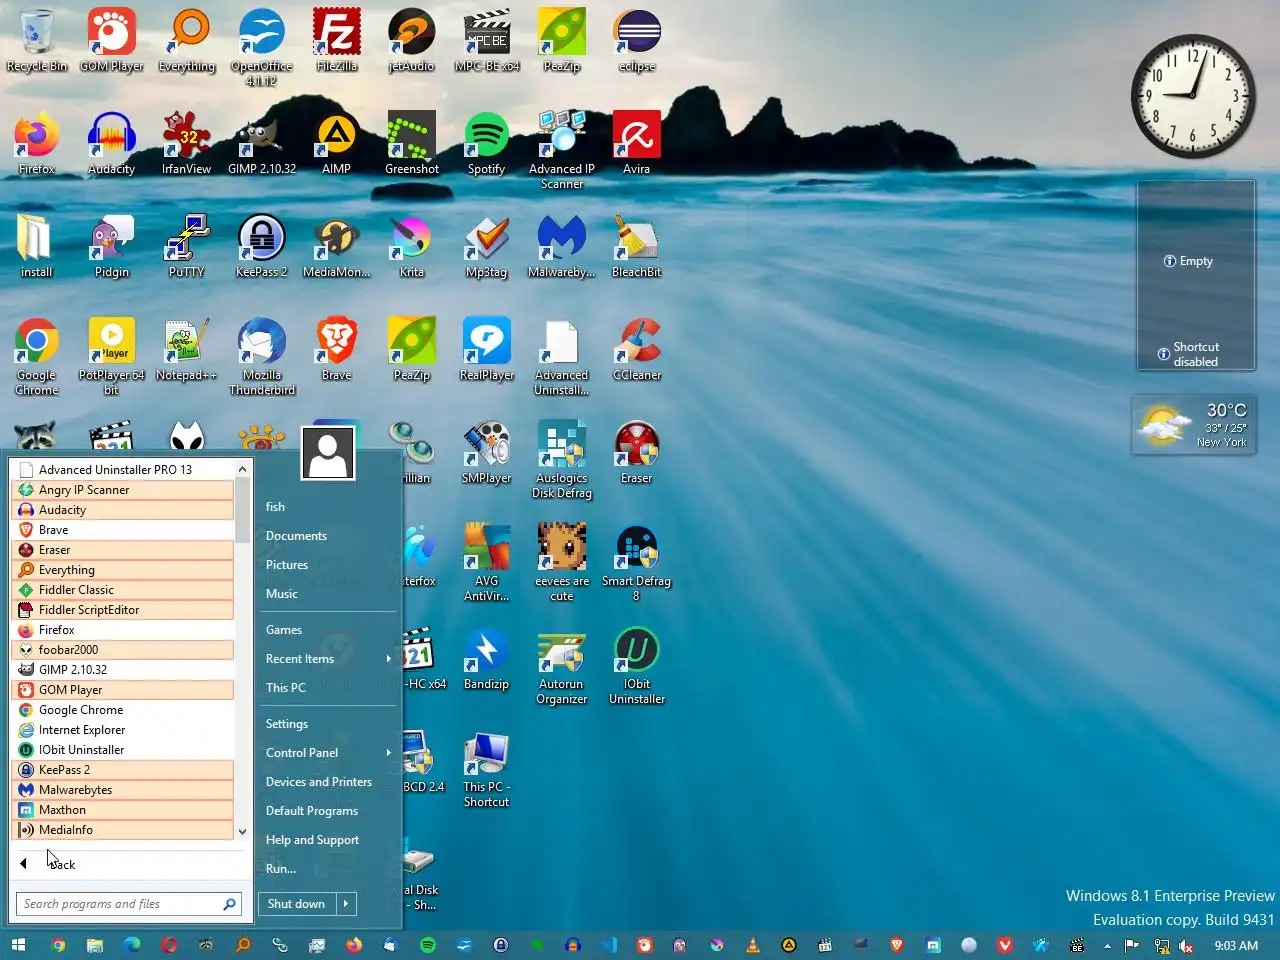This screenshot has width=1280, height=960.
Task: Open the eclipse desktop shortcut
Action: coord(637,40)
